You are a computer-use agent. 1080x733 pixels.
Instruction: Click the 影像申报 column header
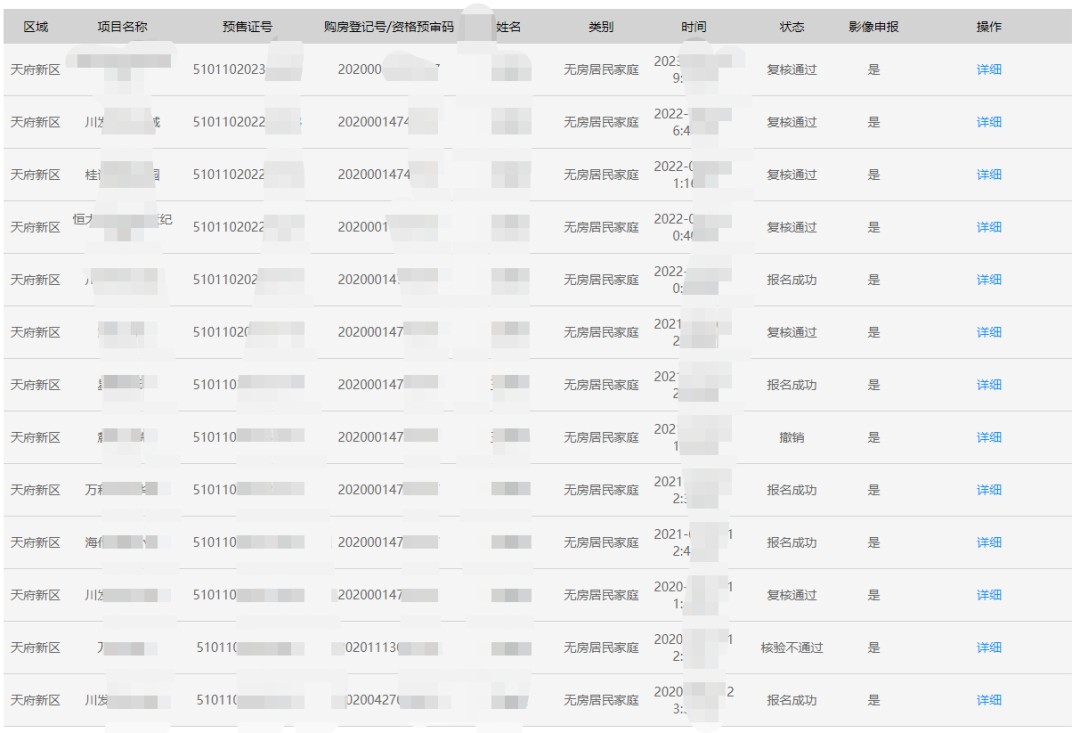coord(873,27)
